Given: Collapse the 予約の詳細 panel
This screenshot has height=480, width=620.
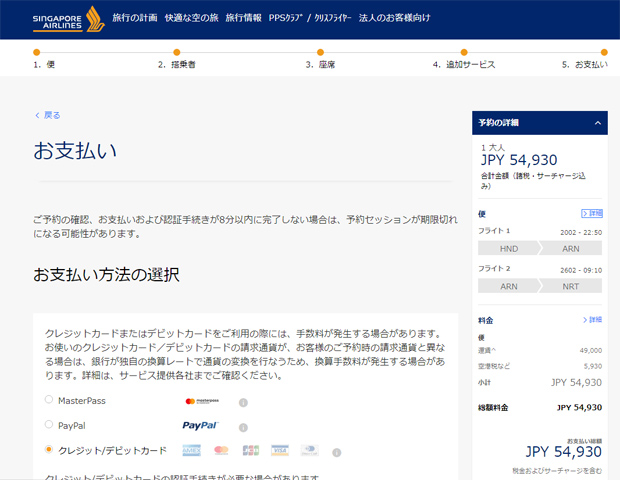Looking at the screenshot, I should tap(597, 123).
